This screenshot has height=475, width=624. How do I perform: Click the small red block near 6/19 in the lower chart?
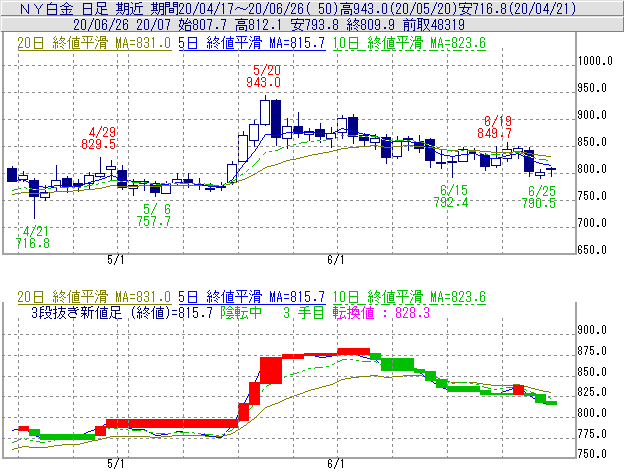click(519, 389)
